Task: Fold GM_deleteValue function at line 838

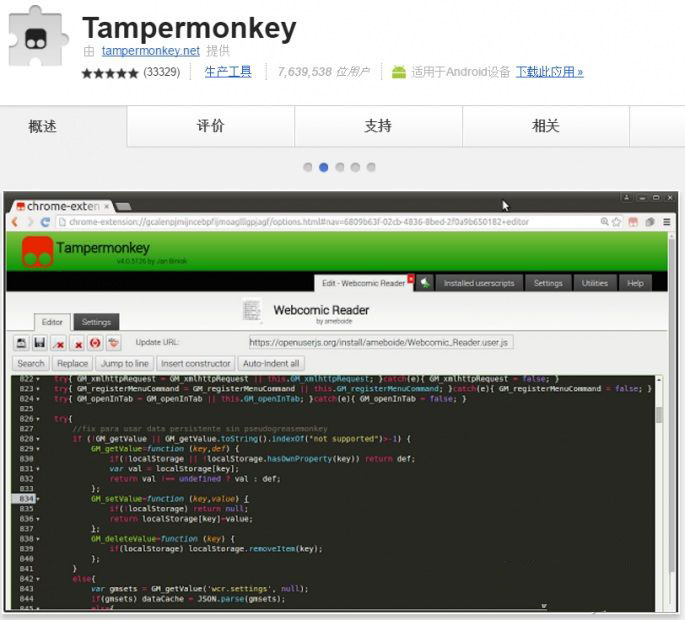Action: [38, 539]
